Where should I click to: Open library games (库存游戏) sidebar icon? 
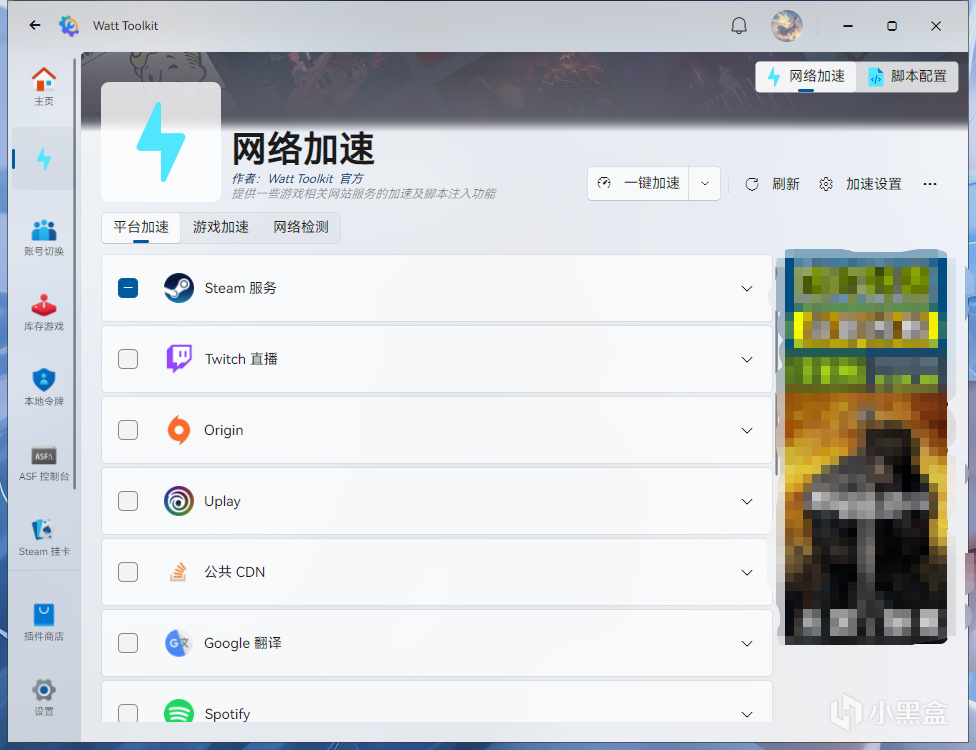(x=44, y=312)
